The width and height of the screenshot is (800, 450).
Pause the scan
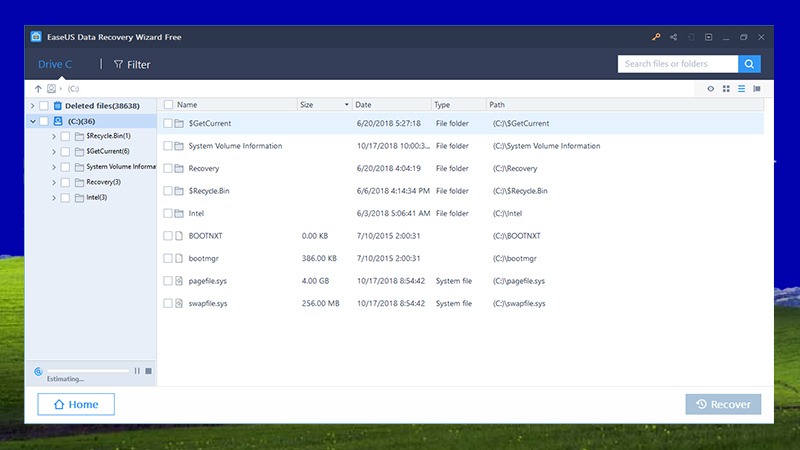pos(137,371)
